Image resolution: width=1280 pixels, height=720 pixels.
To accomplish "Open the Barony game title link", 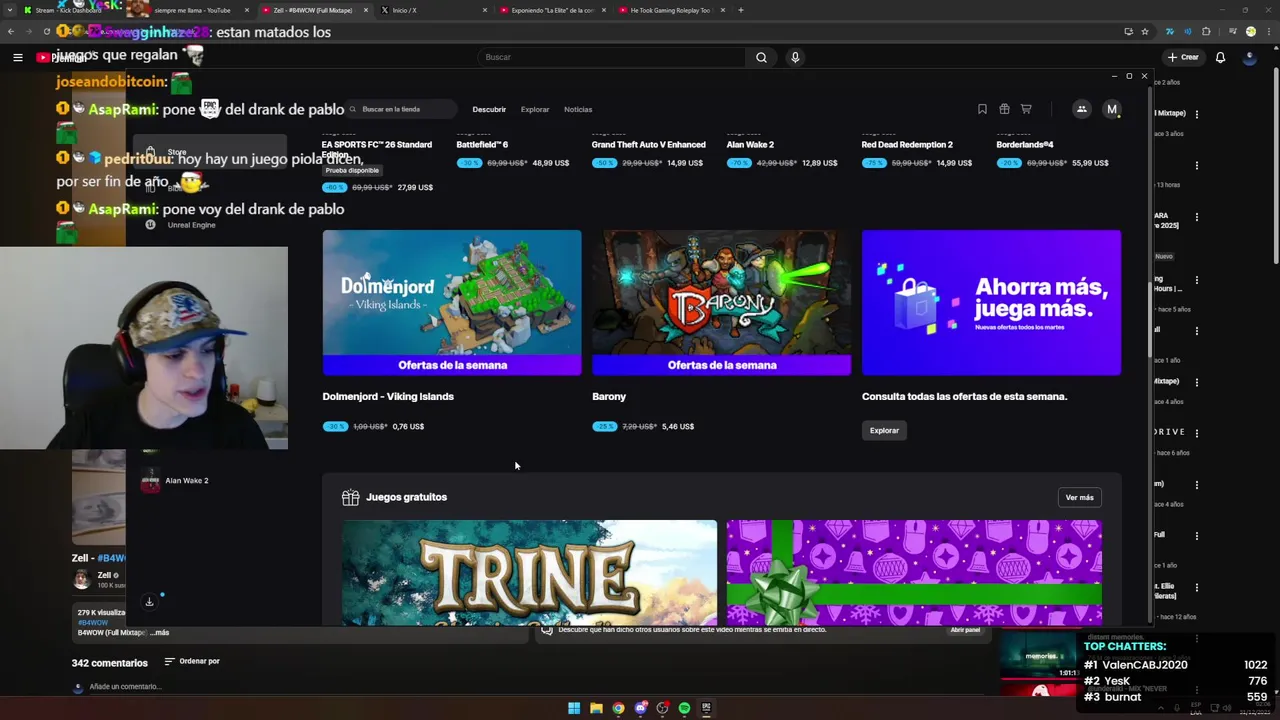I will pos(609,396).
